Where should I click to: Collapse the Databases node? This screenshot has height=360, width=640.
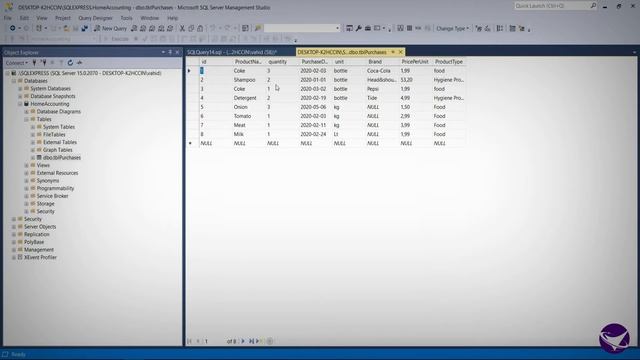[x=14, y=81]
